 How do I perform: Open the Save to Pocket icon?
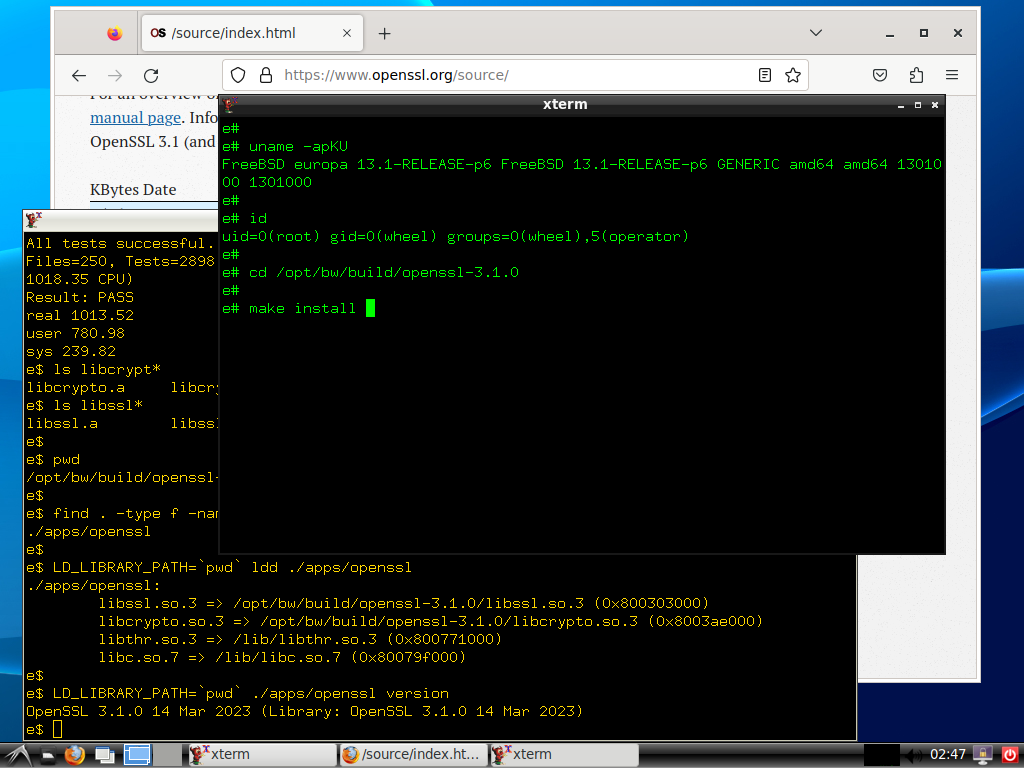(880, 75)
